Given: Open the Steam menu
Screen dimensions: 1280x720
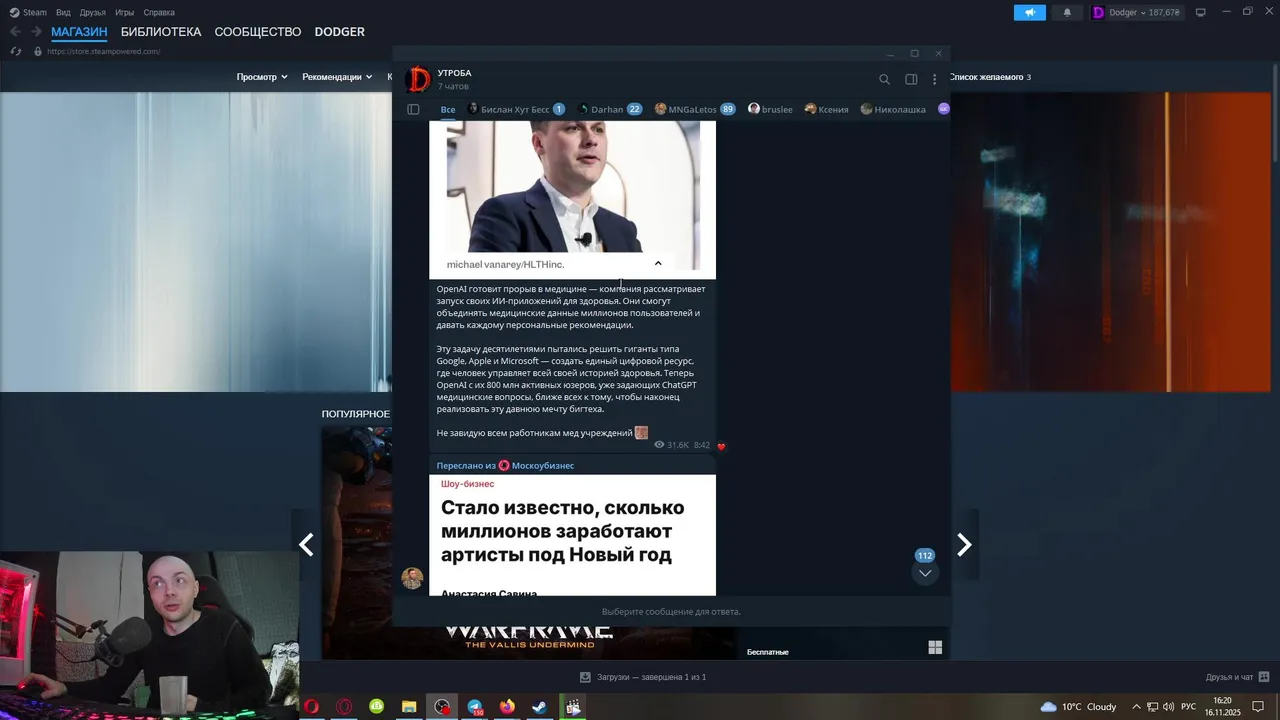Looking at the screenshot, I should click(28, 12).
